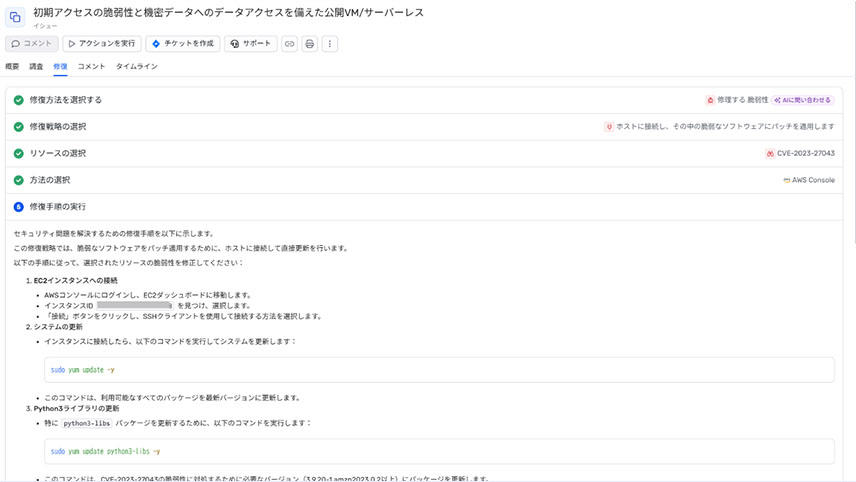
Task: Switch to 概要 tab
Action: pyautogui.click(x=12, y=67)
